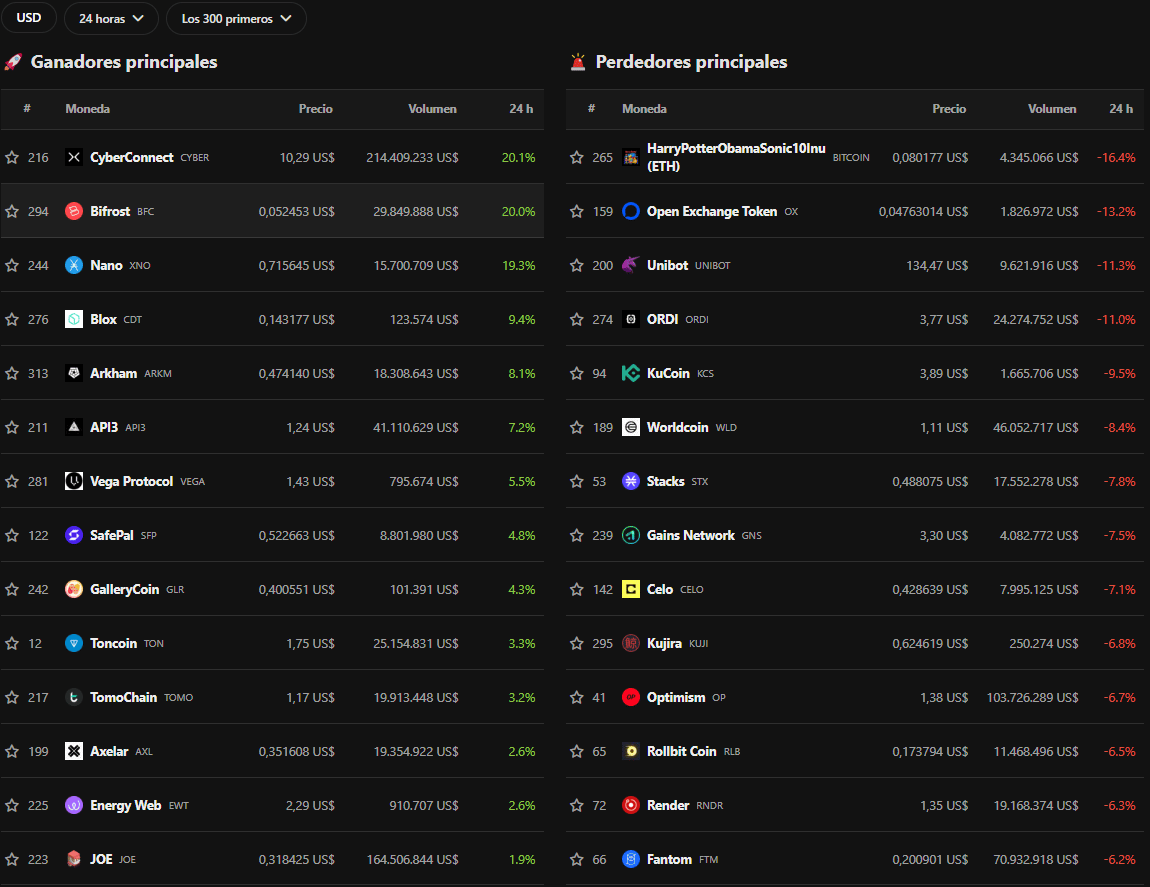Click the Toncoin blue logo icon
Viewport: 1150px width, 887px height.
coord(74,643)
